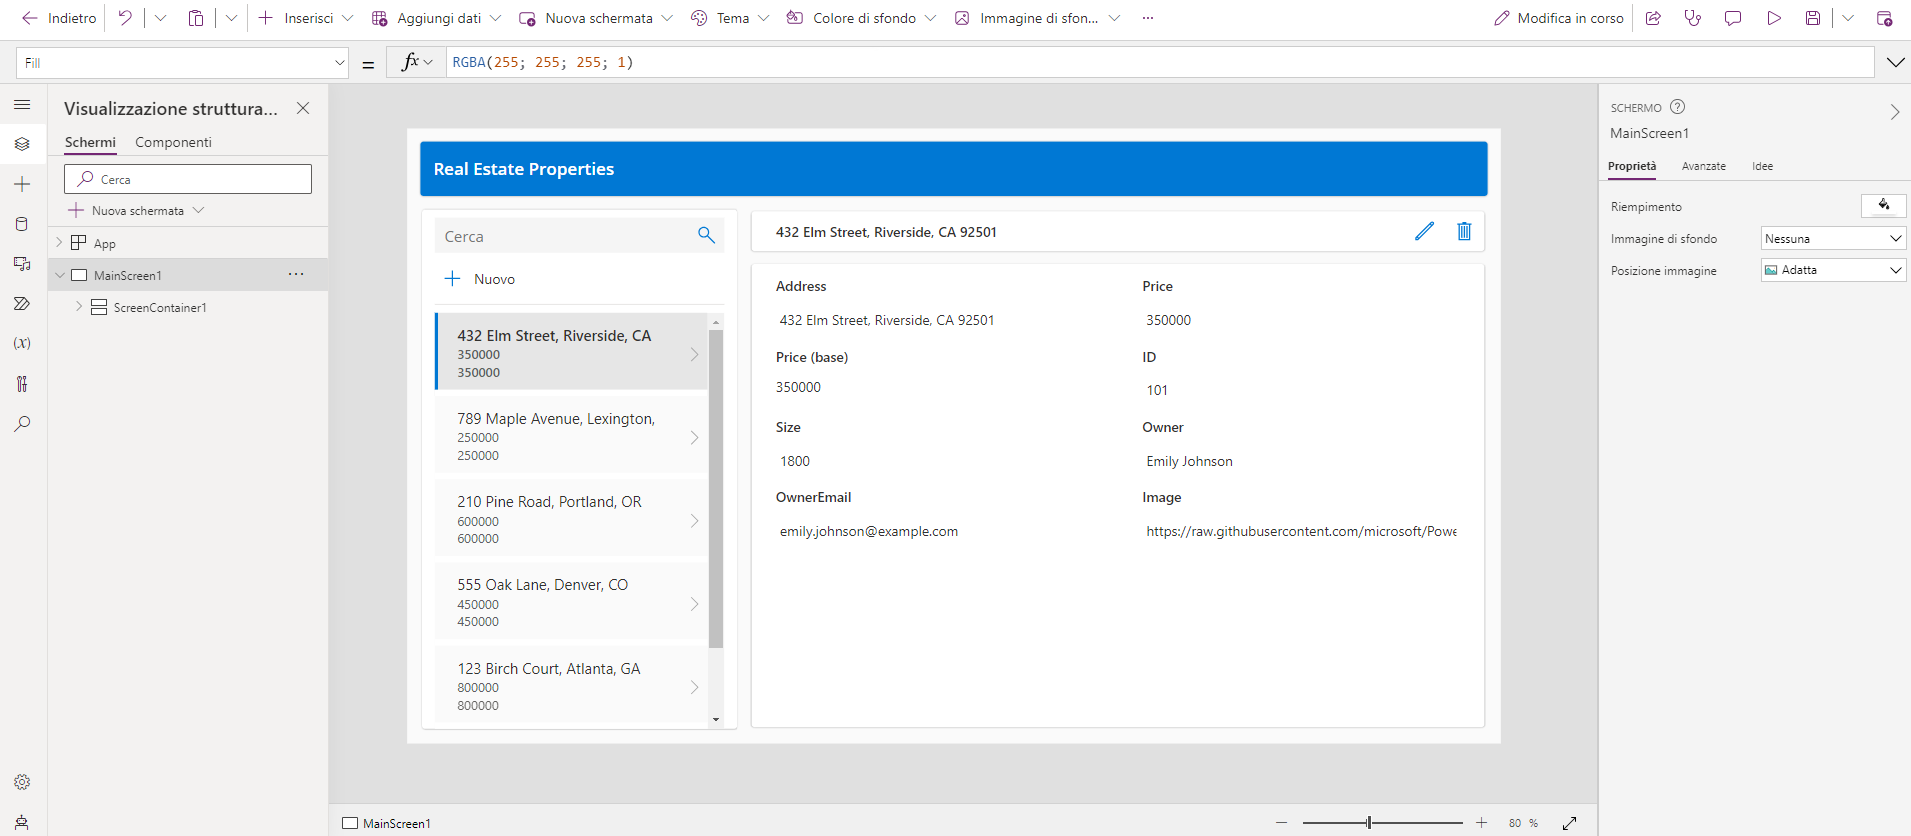
Task: Open the Search magnifier in sidebar
Action: point(22,424)
